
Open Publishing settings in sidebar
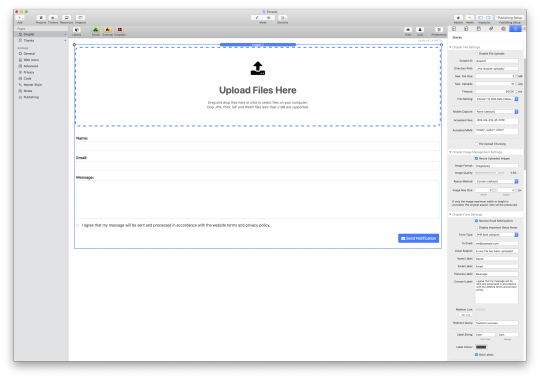pyautogui.click(x=31, y=97)
